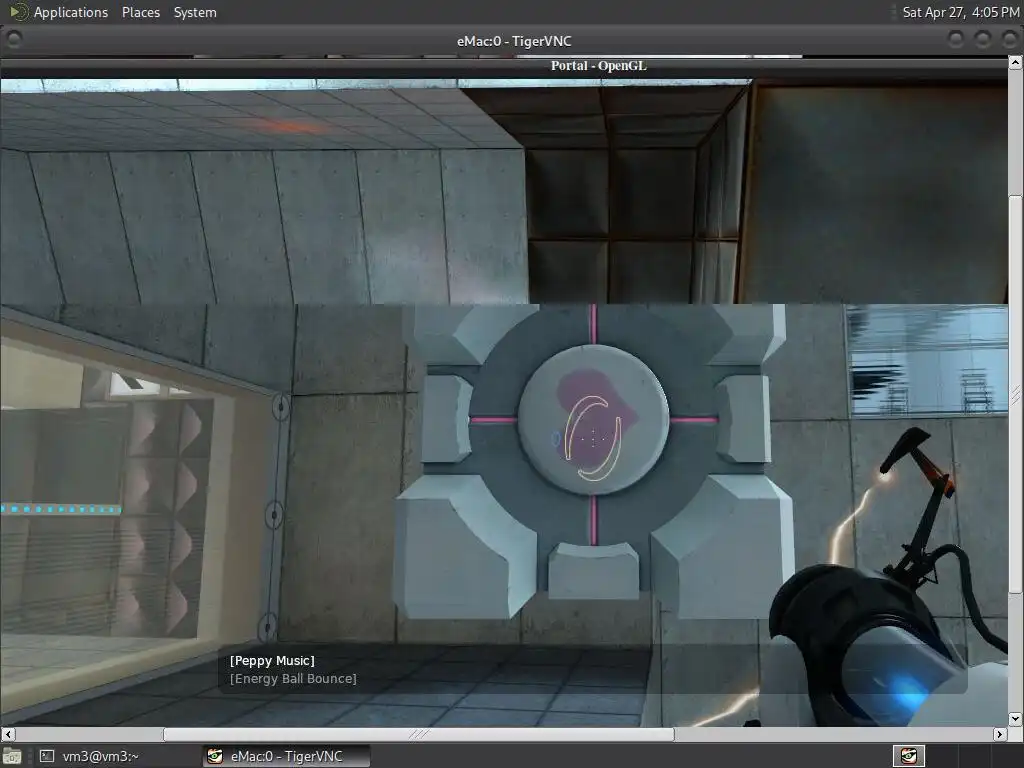
Task: Click the TigerVNC tray icon at bottom right
Action: coord(908,756)
